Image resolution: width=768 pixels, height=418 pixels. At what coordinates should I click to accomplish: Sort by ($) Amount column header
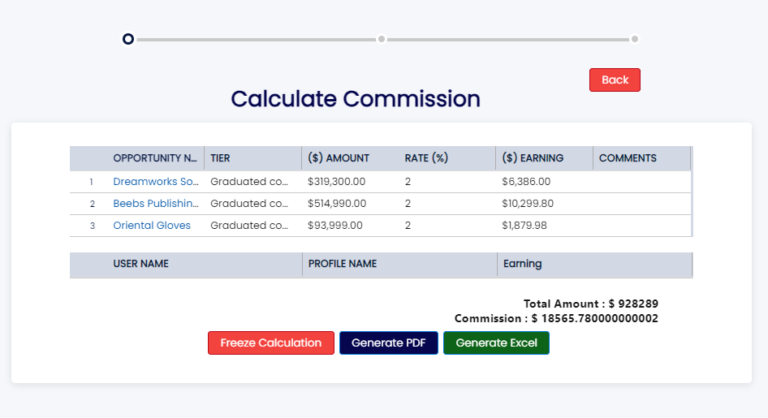tap(338, 158)
